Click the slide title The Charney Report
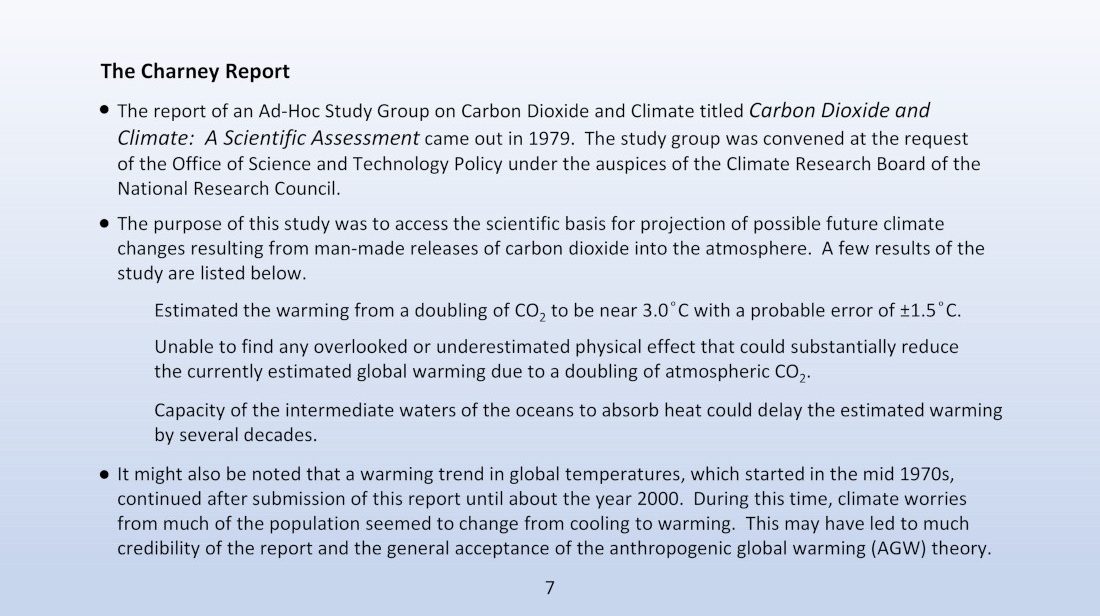1100x616 pixels. coord(195,72)
